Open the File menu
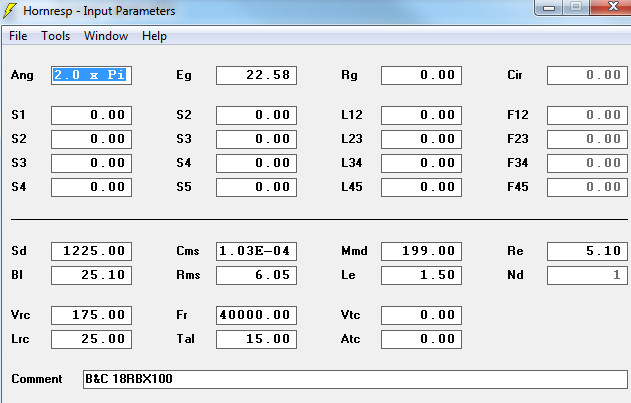The image size is (631, 403). pos(18,36)
